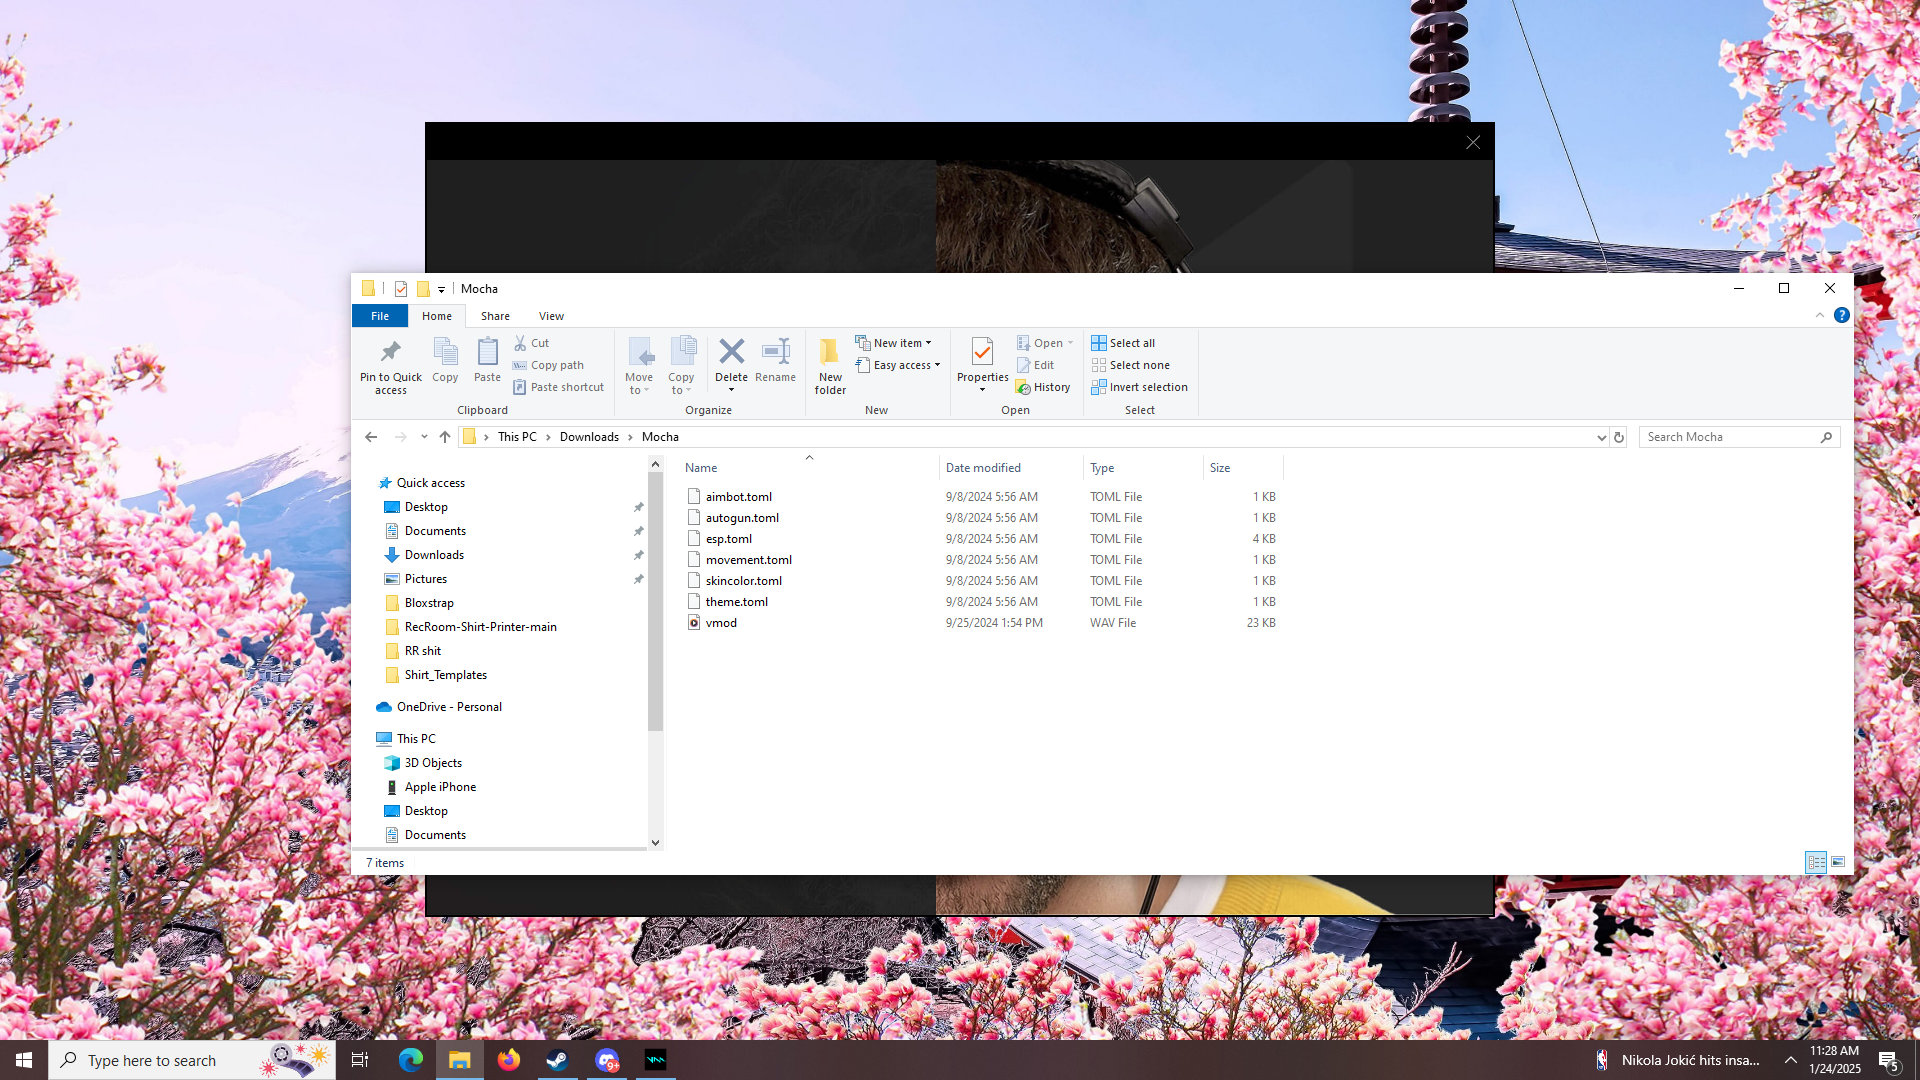Click the Pin to Quick access icon
1920x1080 pixels.
click(390, 352)
